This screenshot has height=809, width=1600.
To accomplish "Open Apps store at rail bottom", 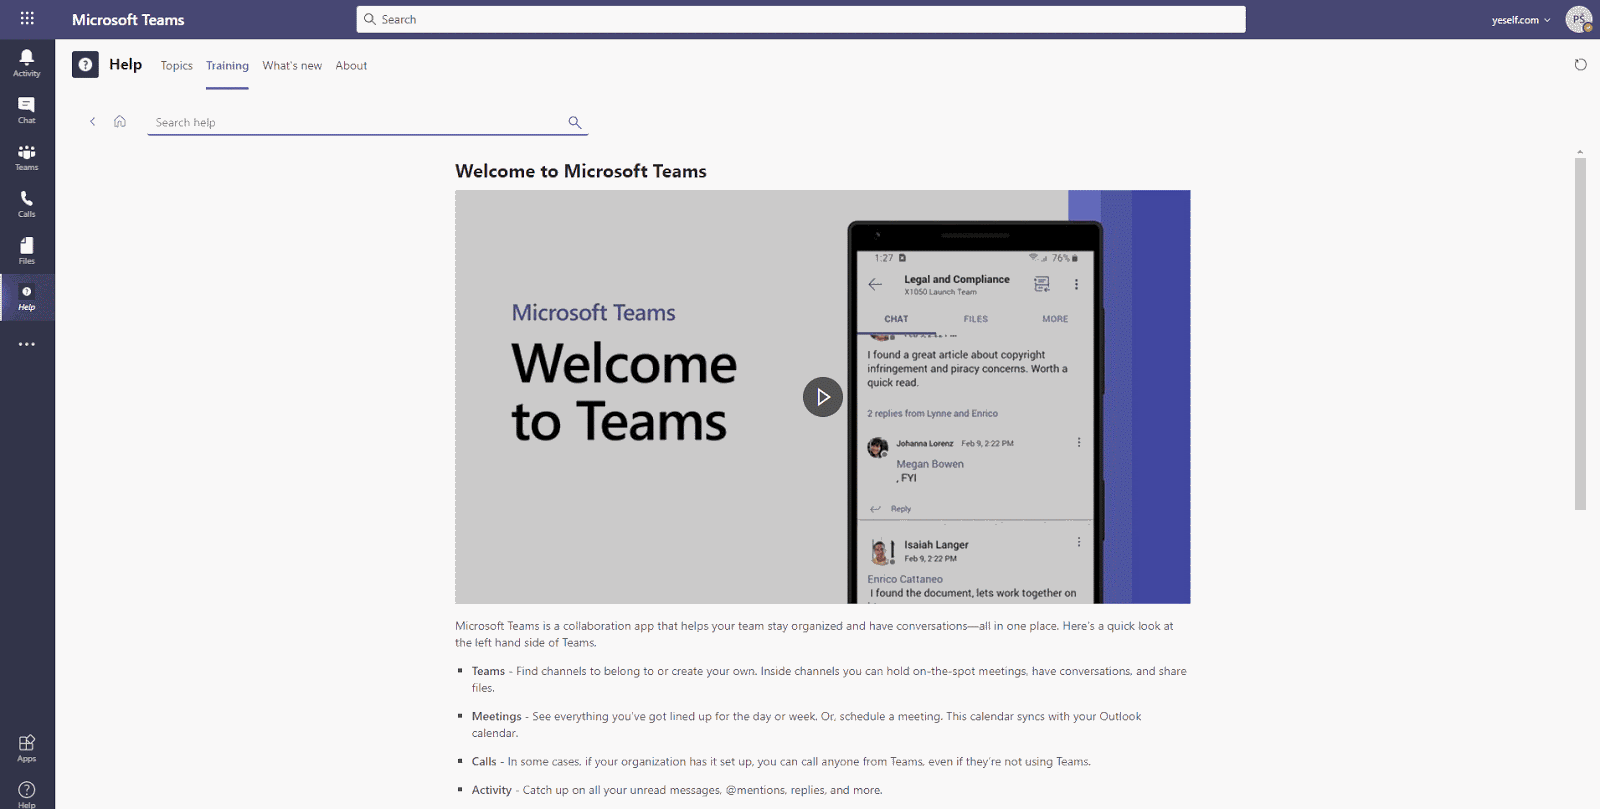I will (x=27, y=748).
